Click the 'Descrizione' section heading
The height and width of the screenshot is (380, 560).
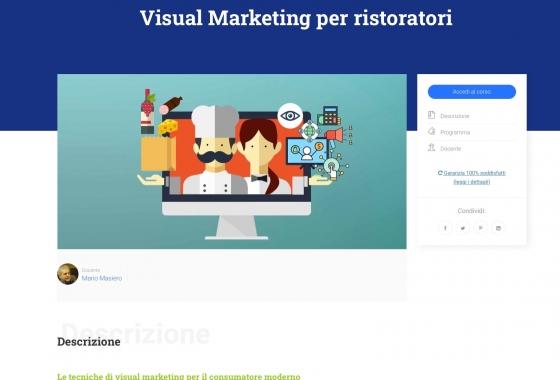click(89, 341)
